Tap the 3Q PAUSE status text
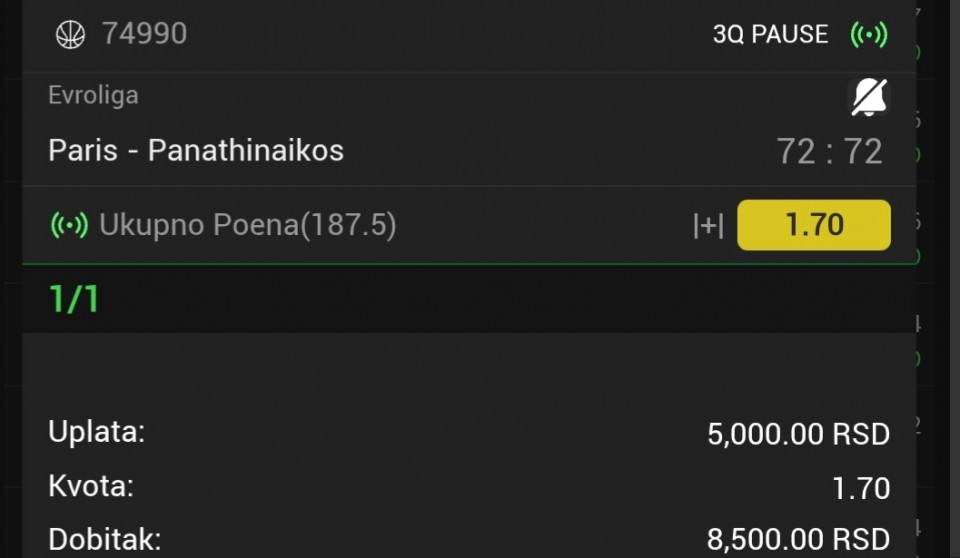Screen dimensions: 960x558 (x=770, y=35)
